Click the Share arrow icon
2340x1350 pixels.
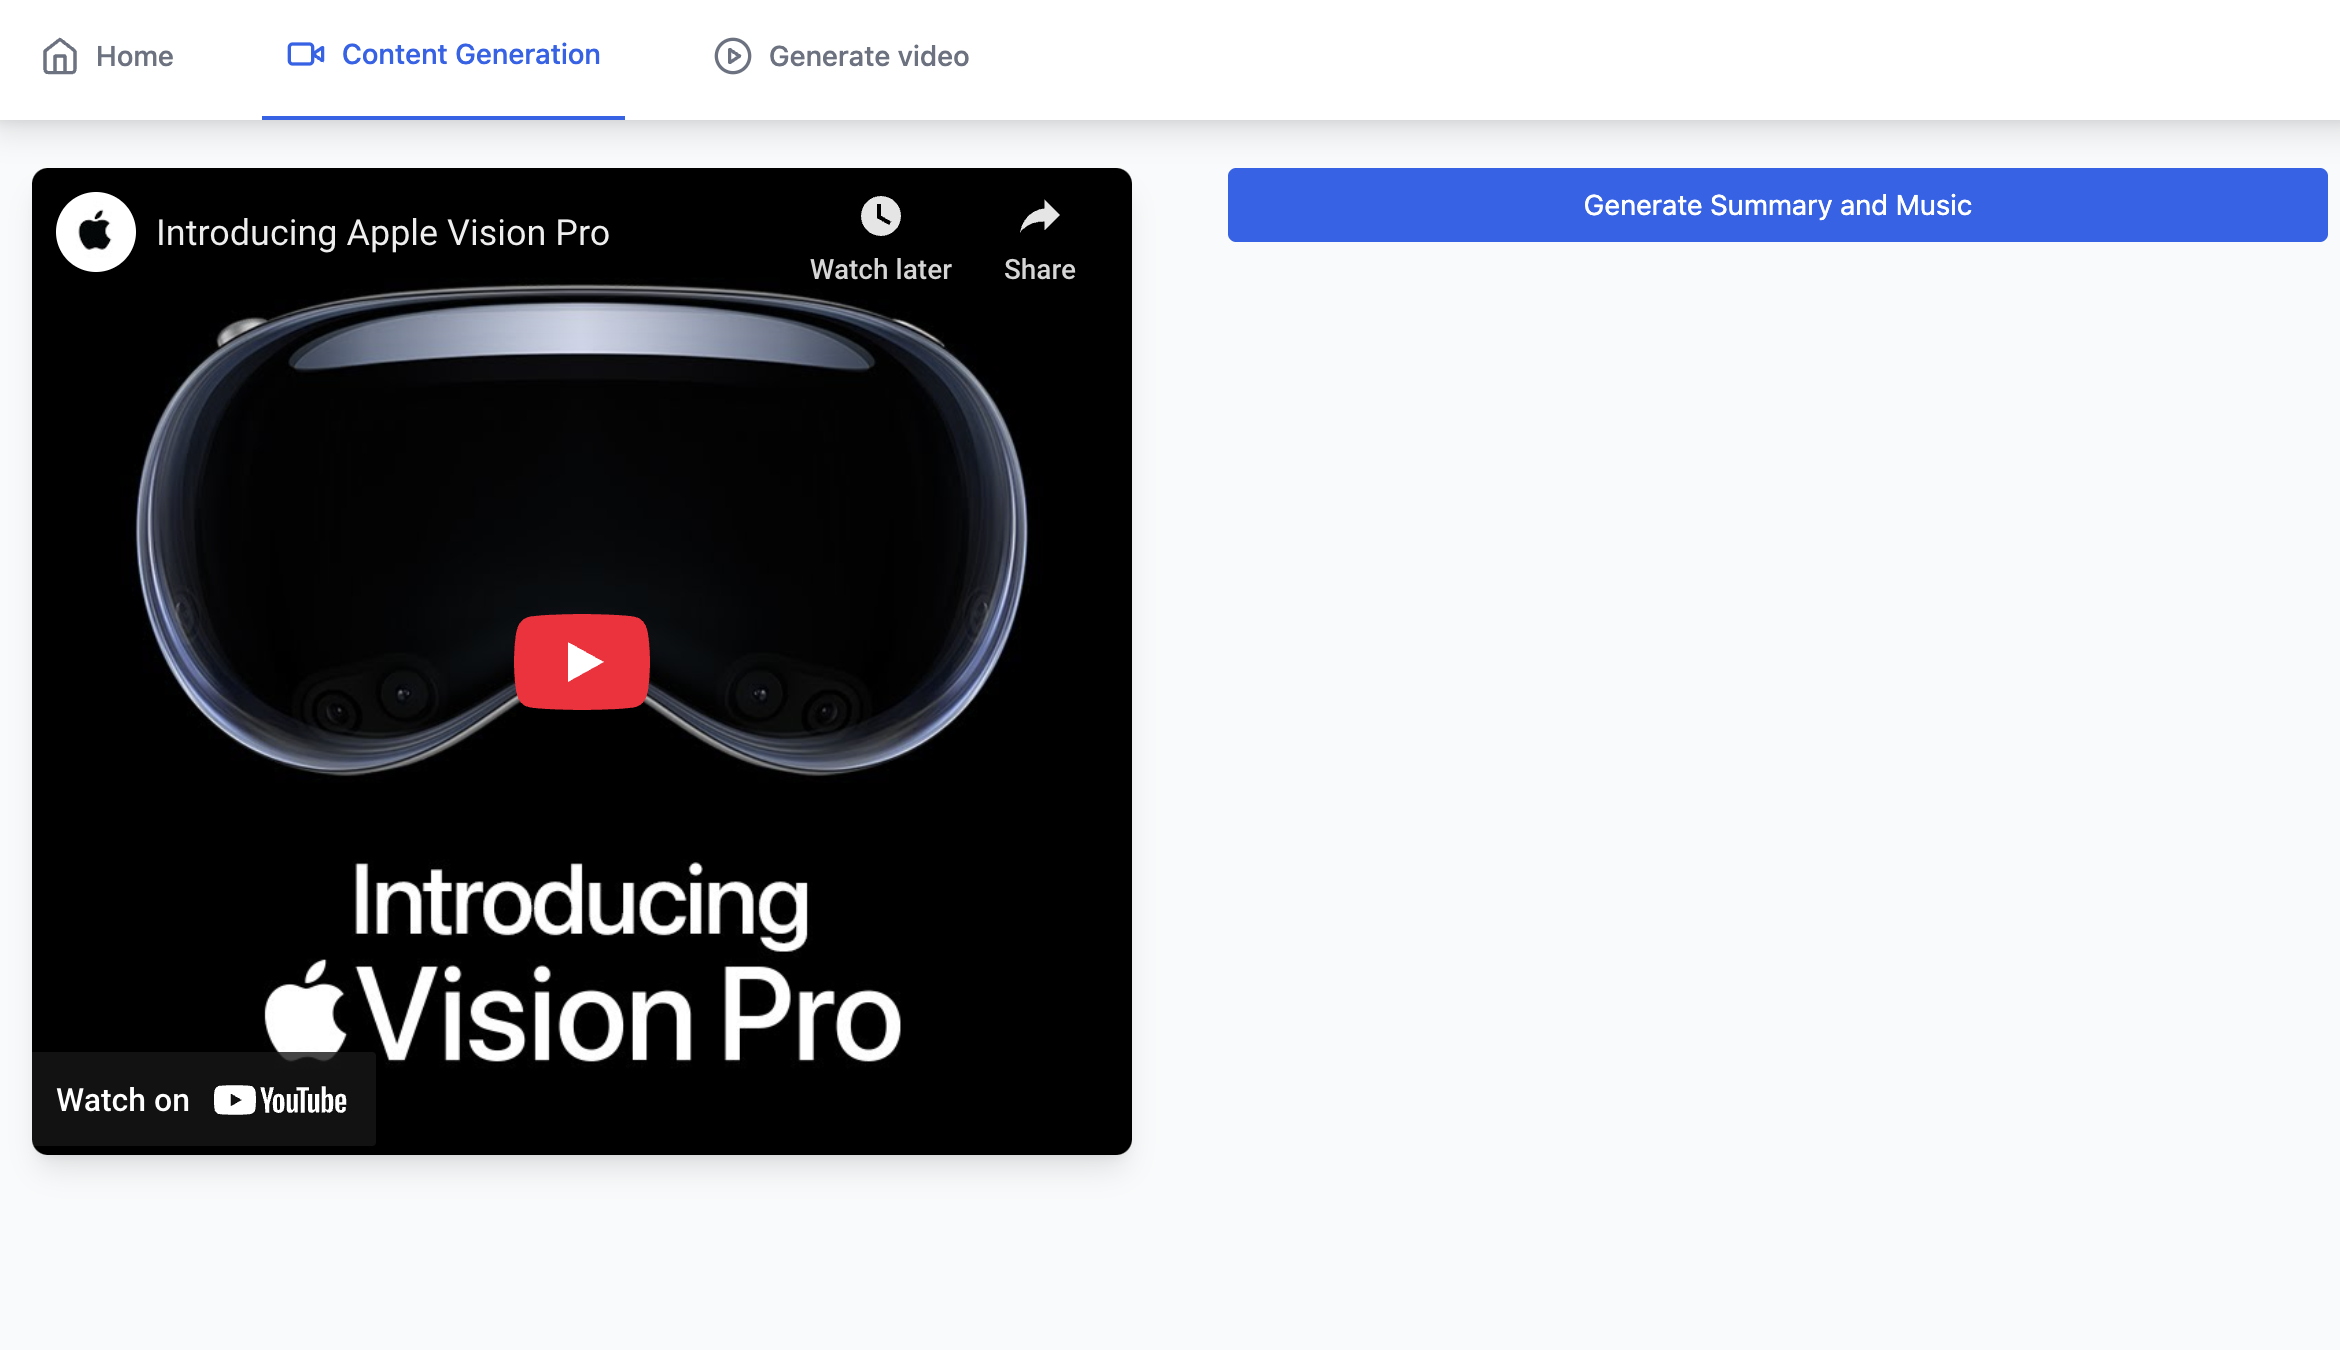1039,216
